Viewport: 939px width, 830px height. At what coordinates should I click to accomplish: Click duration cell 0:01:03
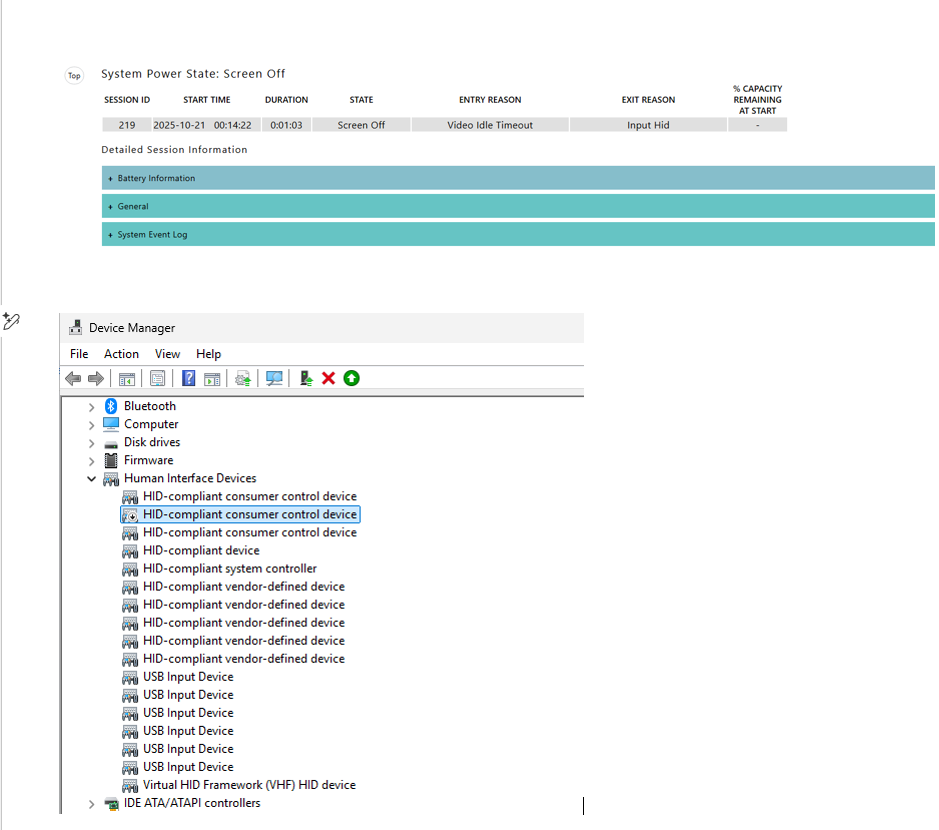click(x=286, y=125)
